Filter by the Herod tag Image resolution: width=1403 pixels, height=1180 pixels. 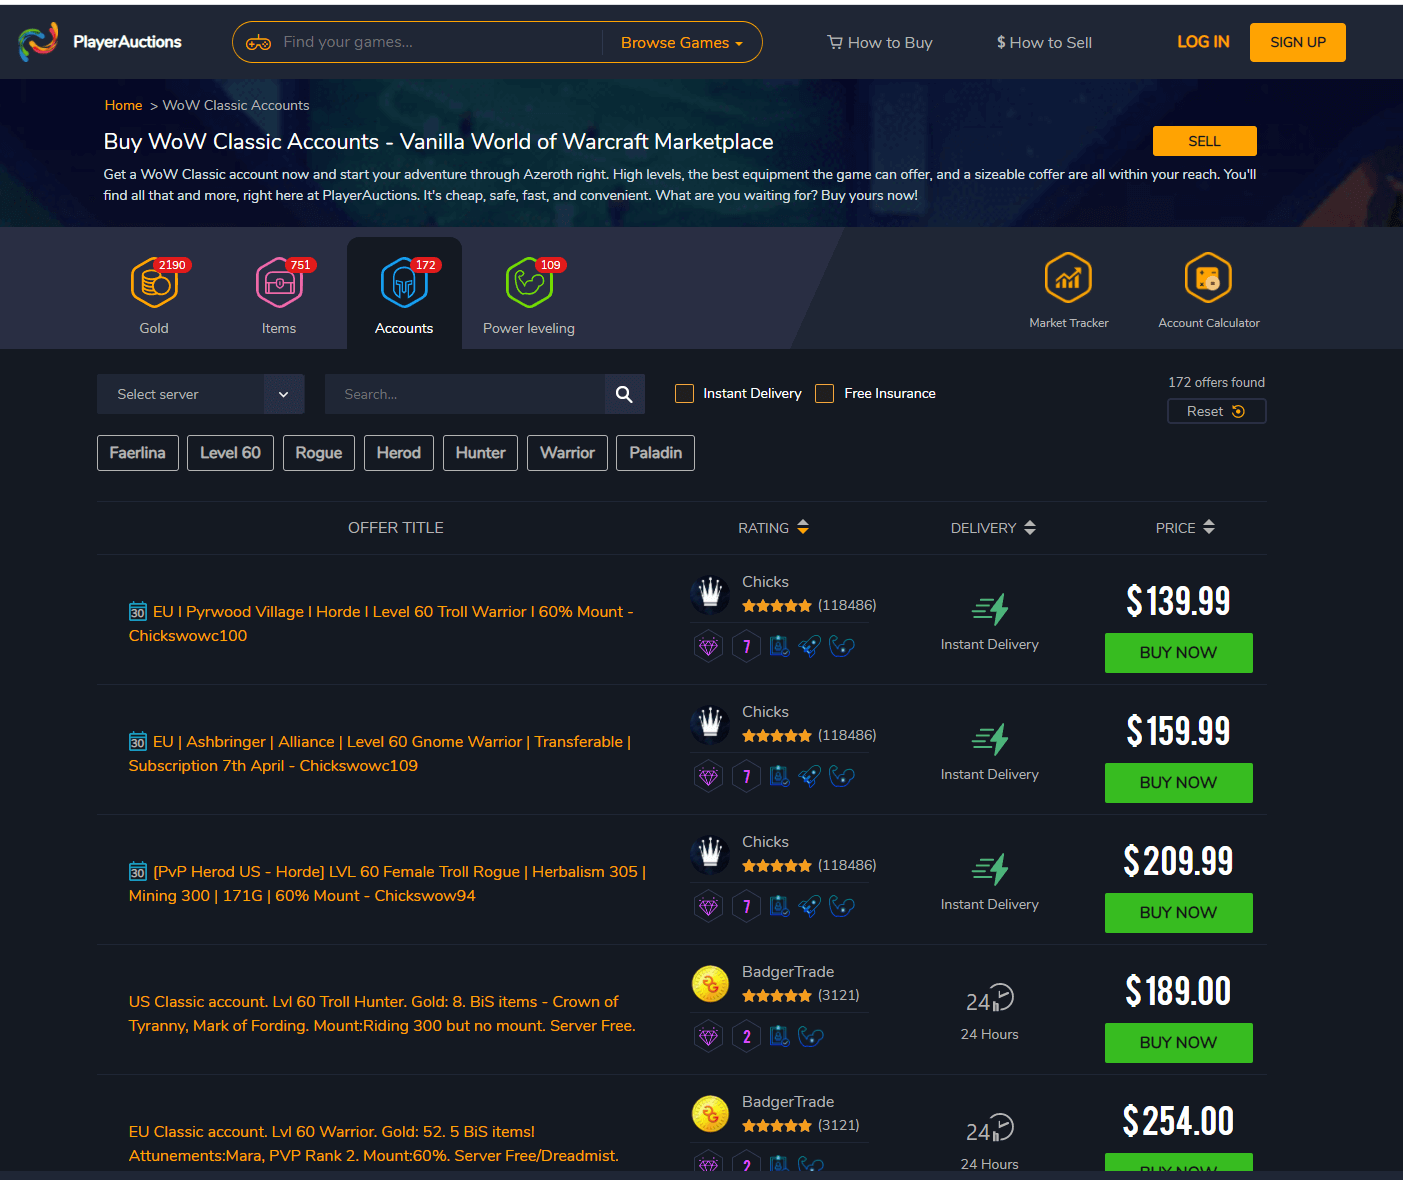pos(399,453)
